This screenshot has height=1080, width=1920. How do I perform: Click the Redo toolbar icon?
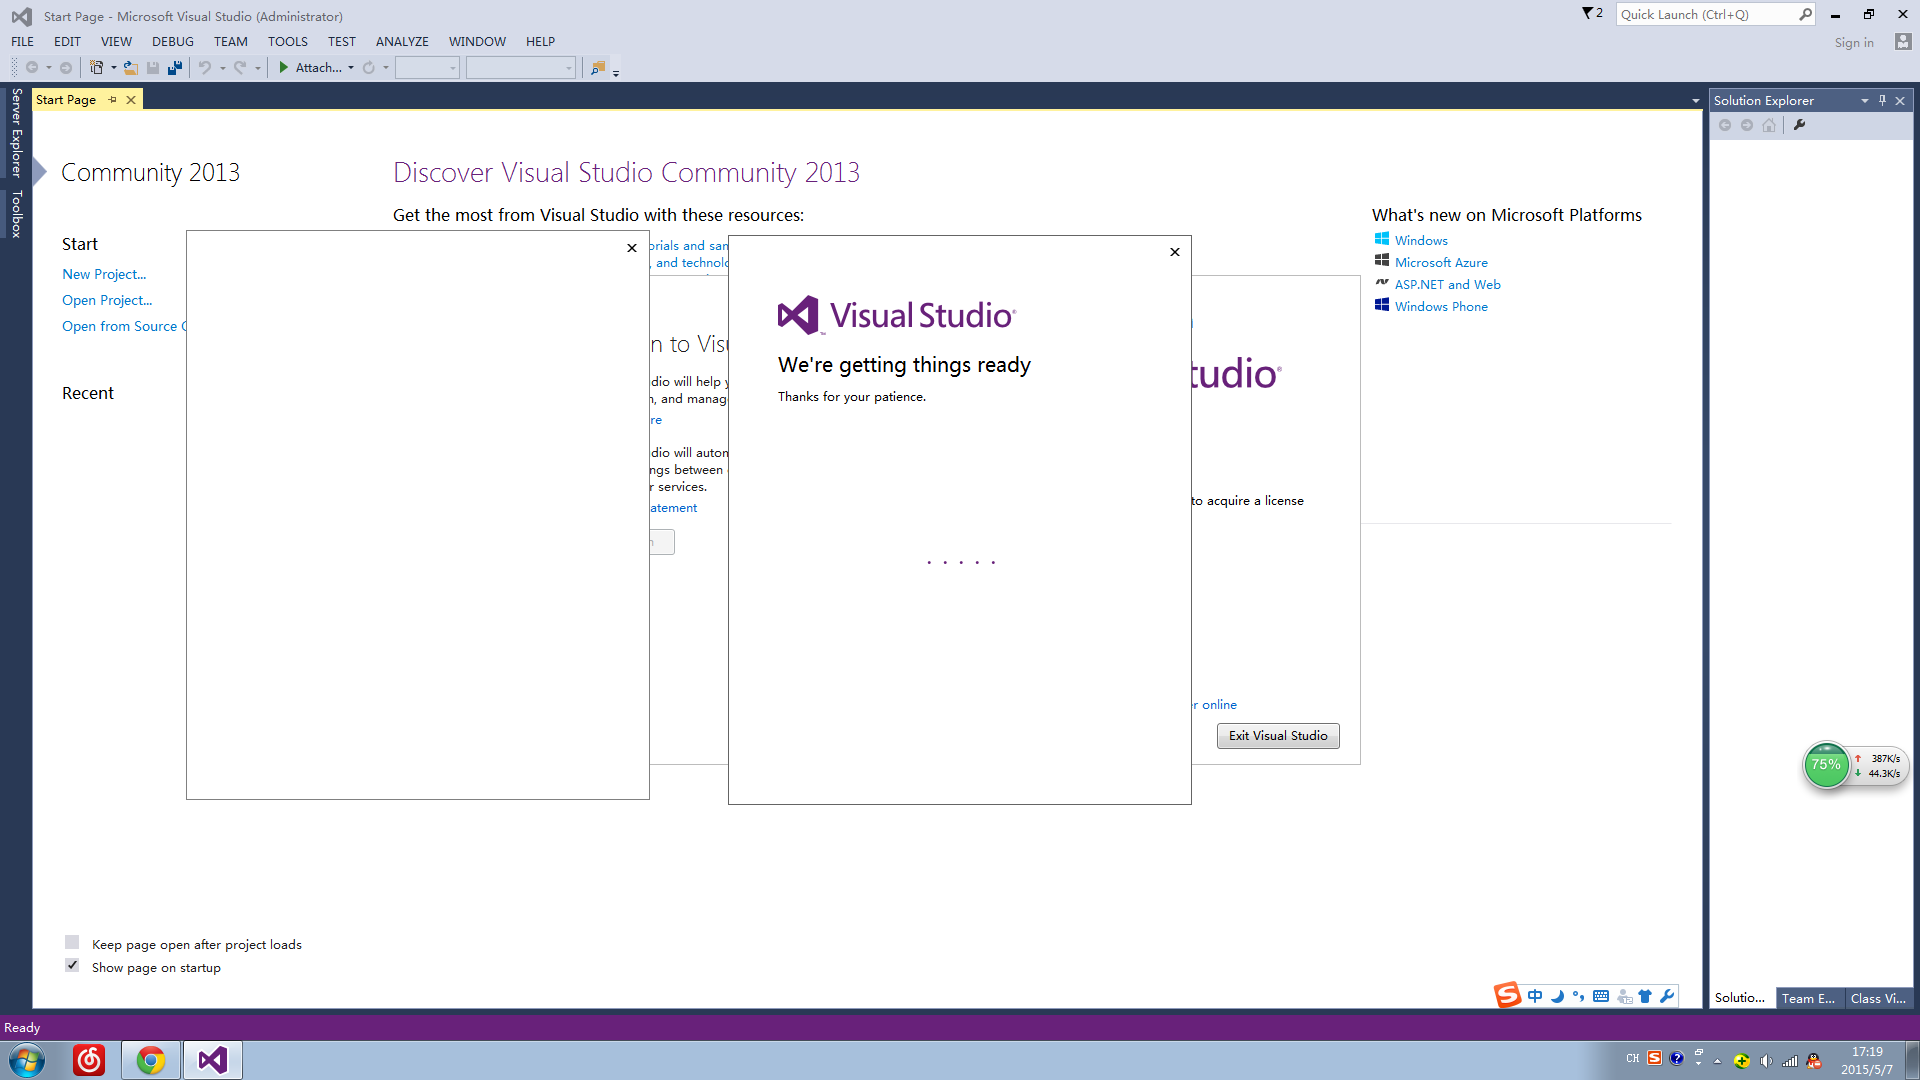click(240, 68)
